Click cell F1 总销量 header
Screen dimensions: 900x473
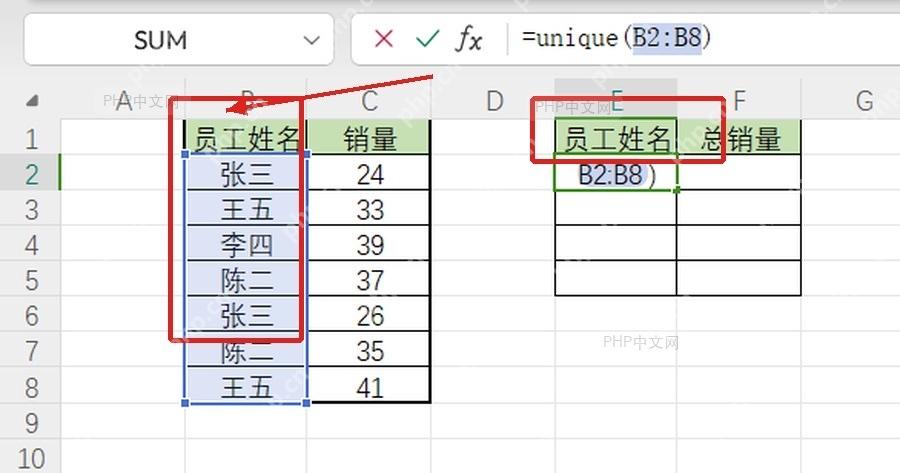tap(739, 138)
